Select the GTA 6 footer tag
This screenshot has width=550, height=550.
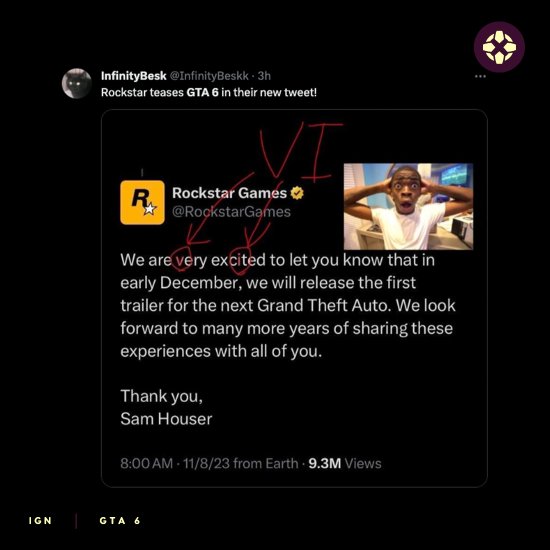[120, 521]
